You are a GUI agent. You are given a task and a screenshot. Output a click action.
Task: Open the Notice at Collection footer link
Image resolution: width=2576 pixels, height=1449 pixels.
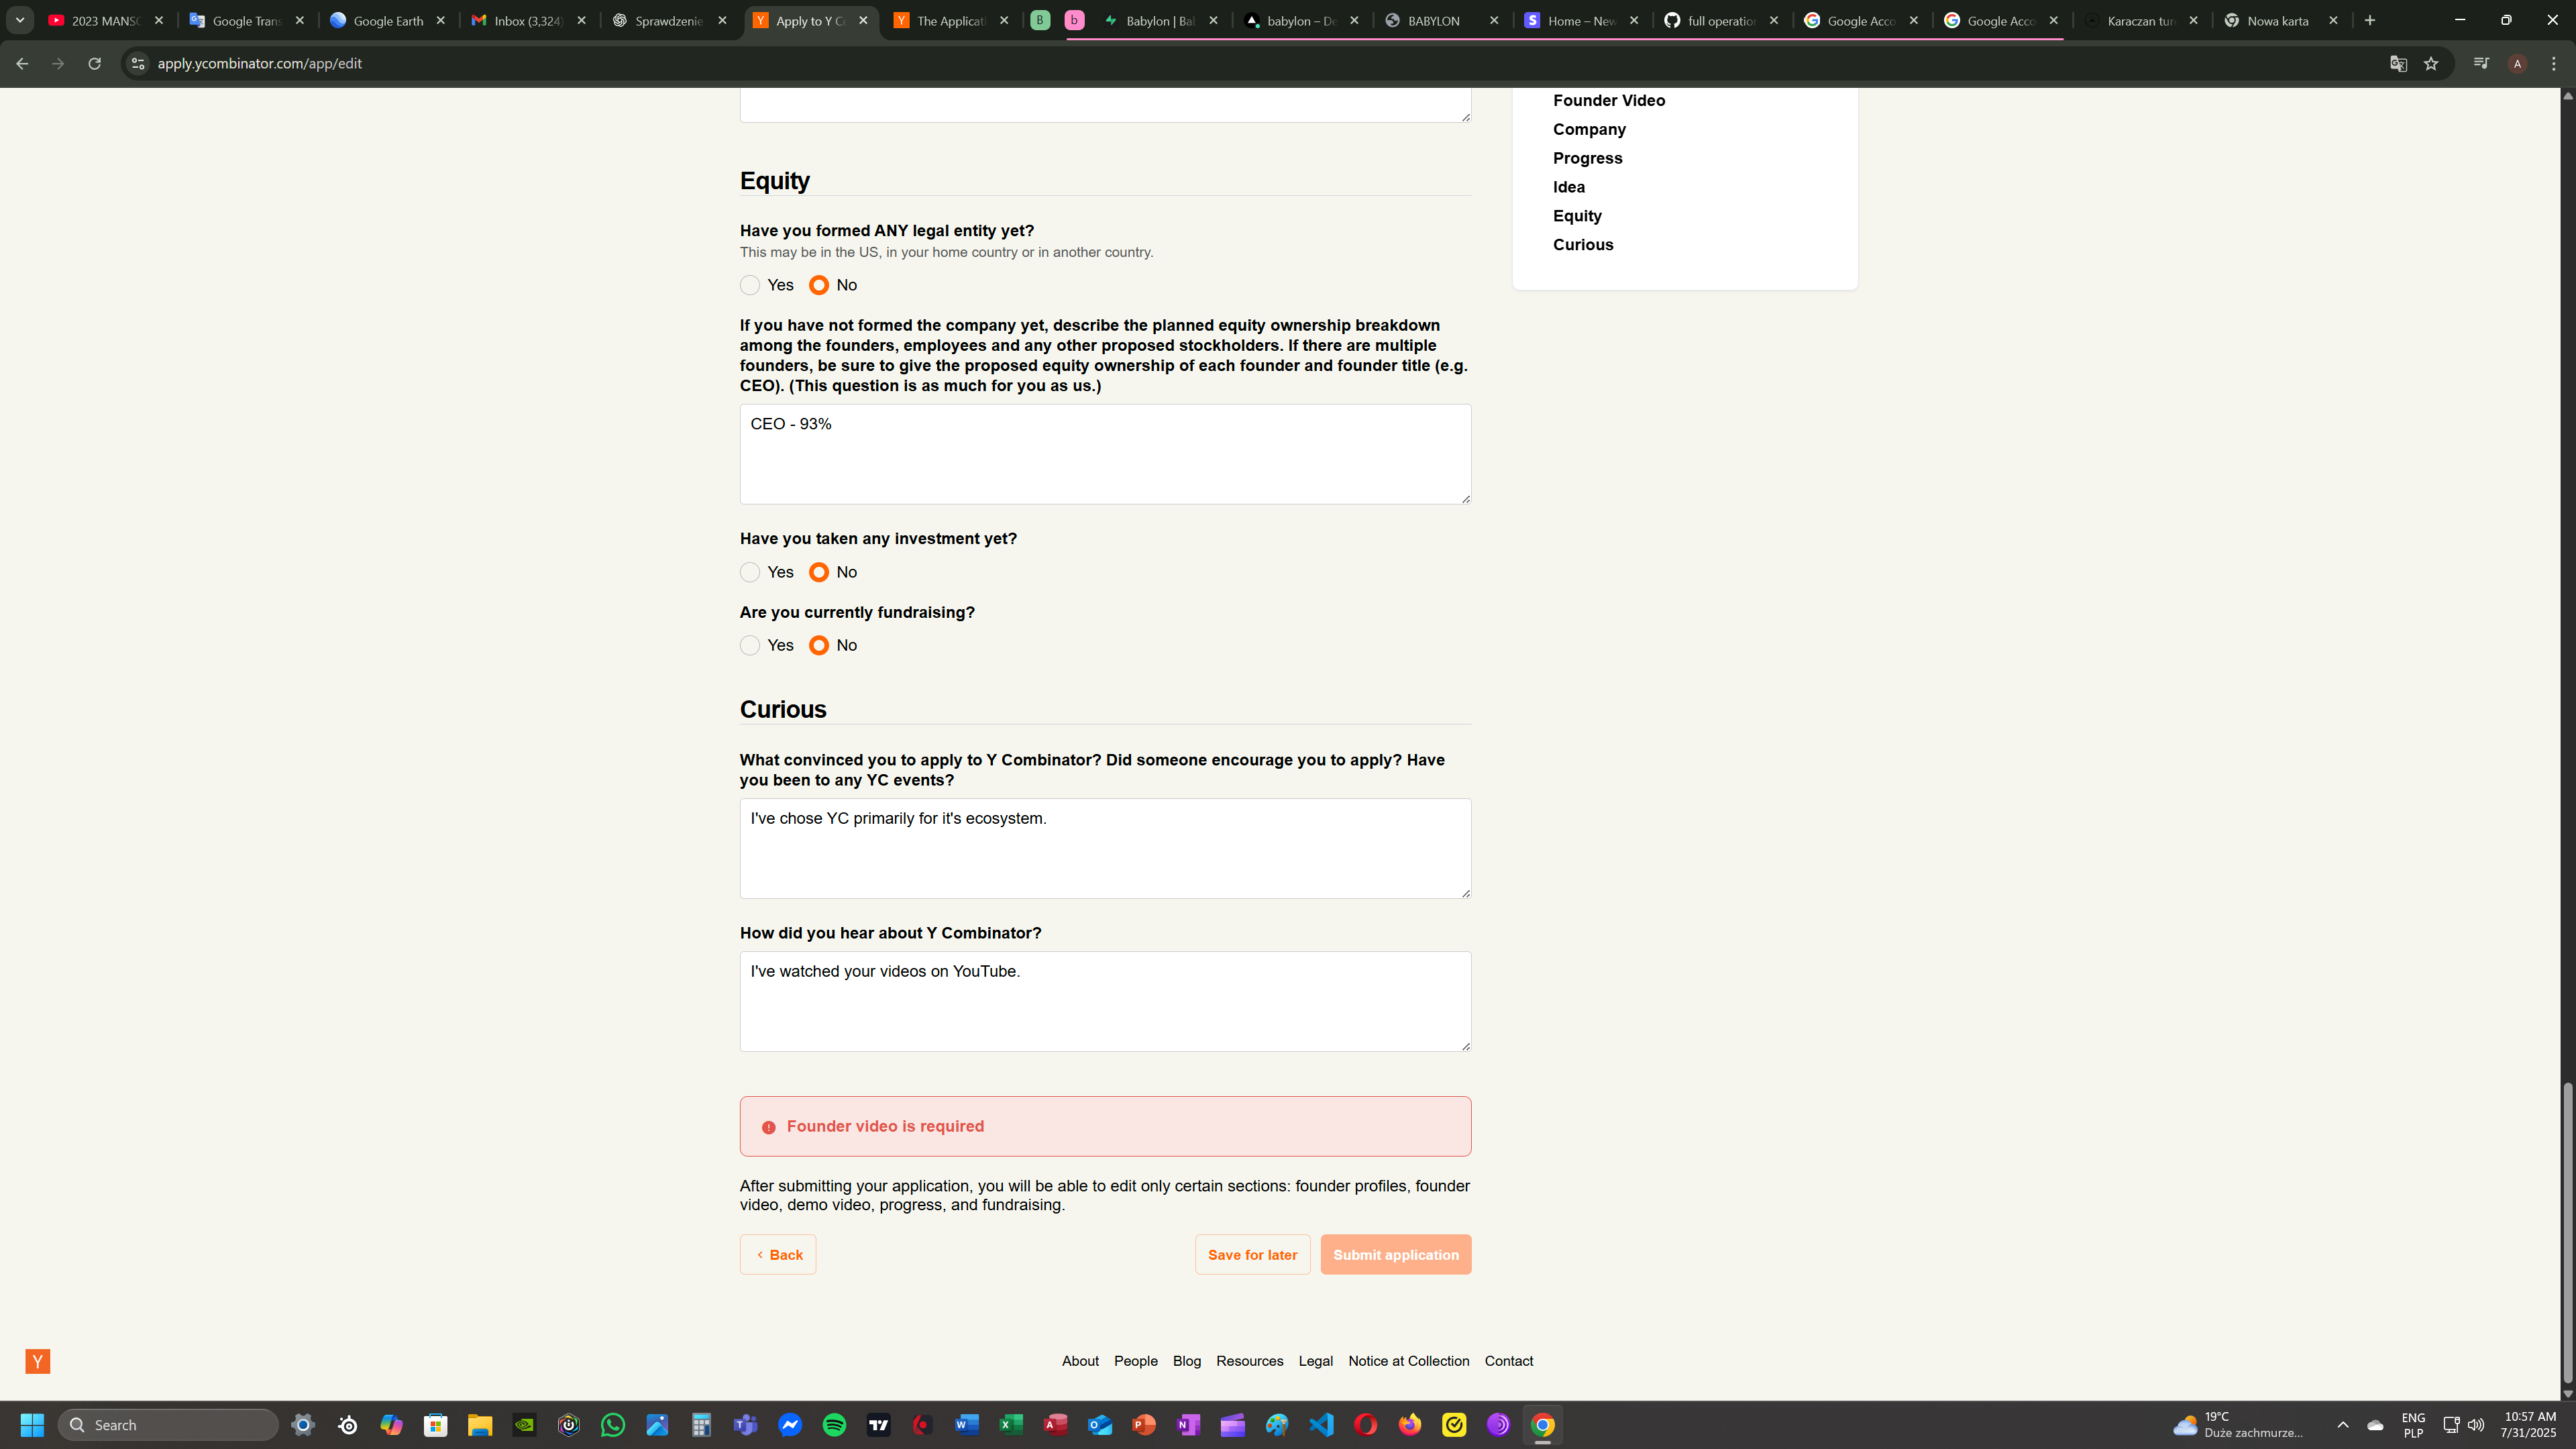1408,1361
